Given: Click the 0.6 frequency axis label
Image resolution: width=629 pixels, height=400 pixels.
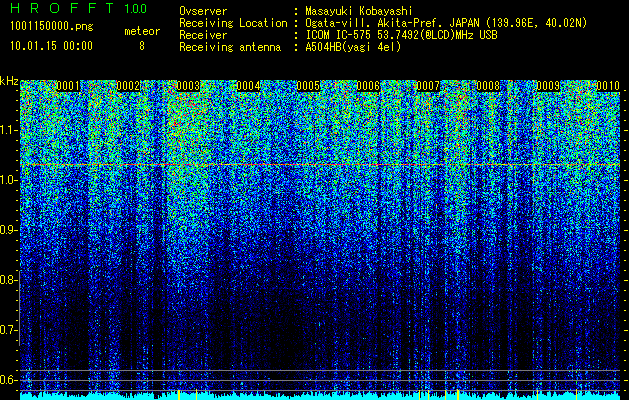Looking at the screenshot, I should 8,380.
